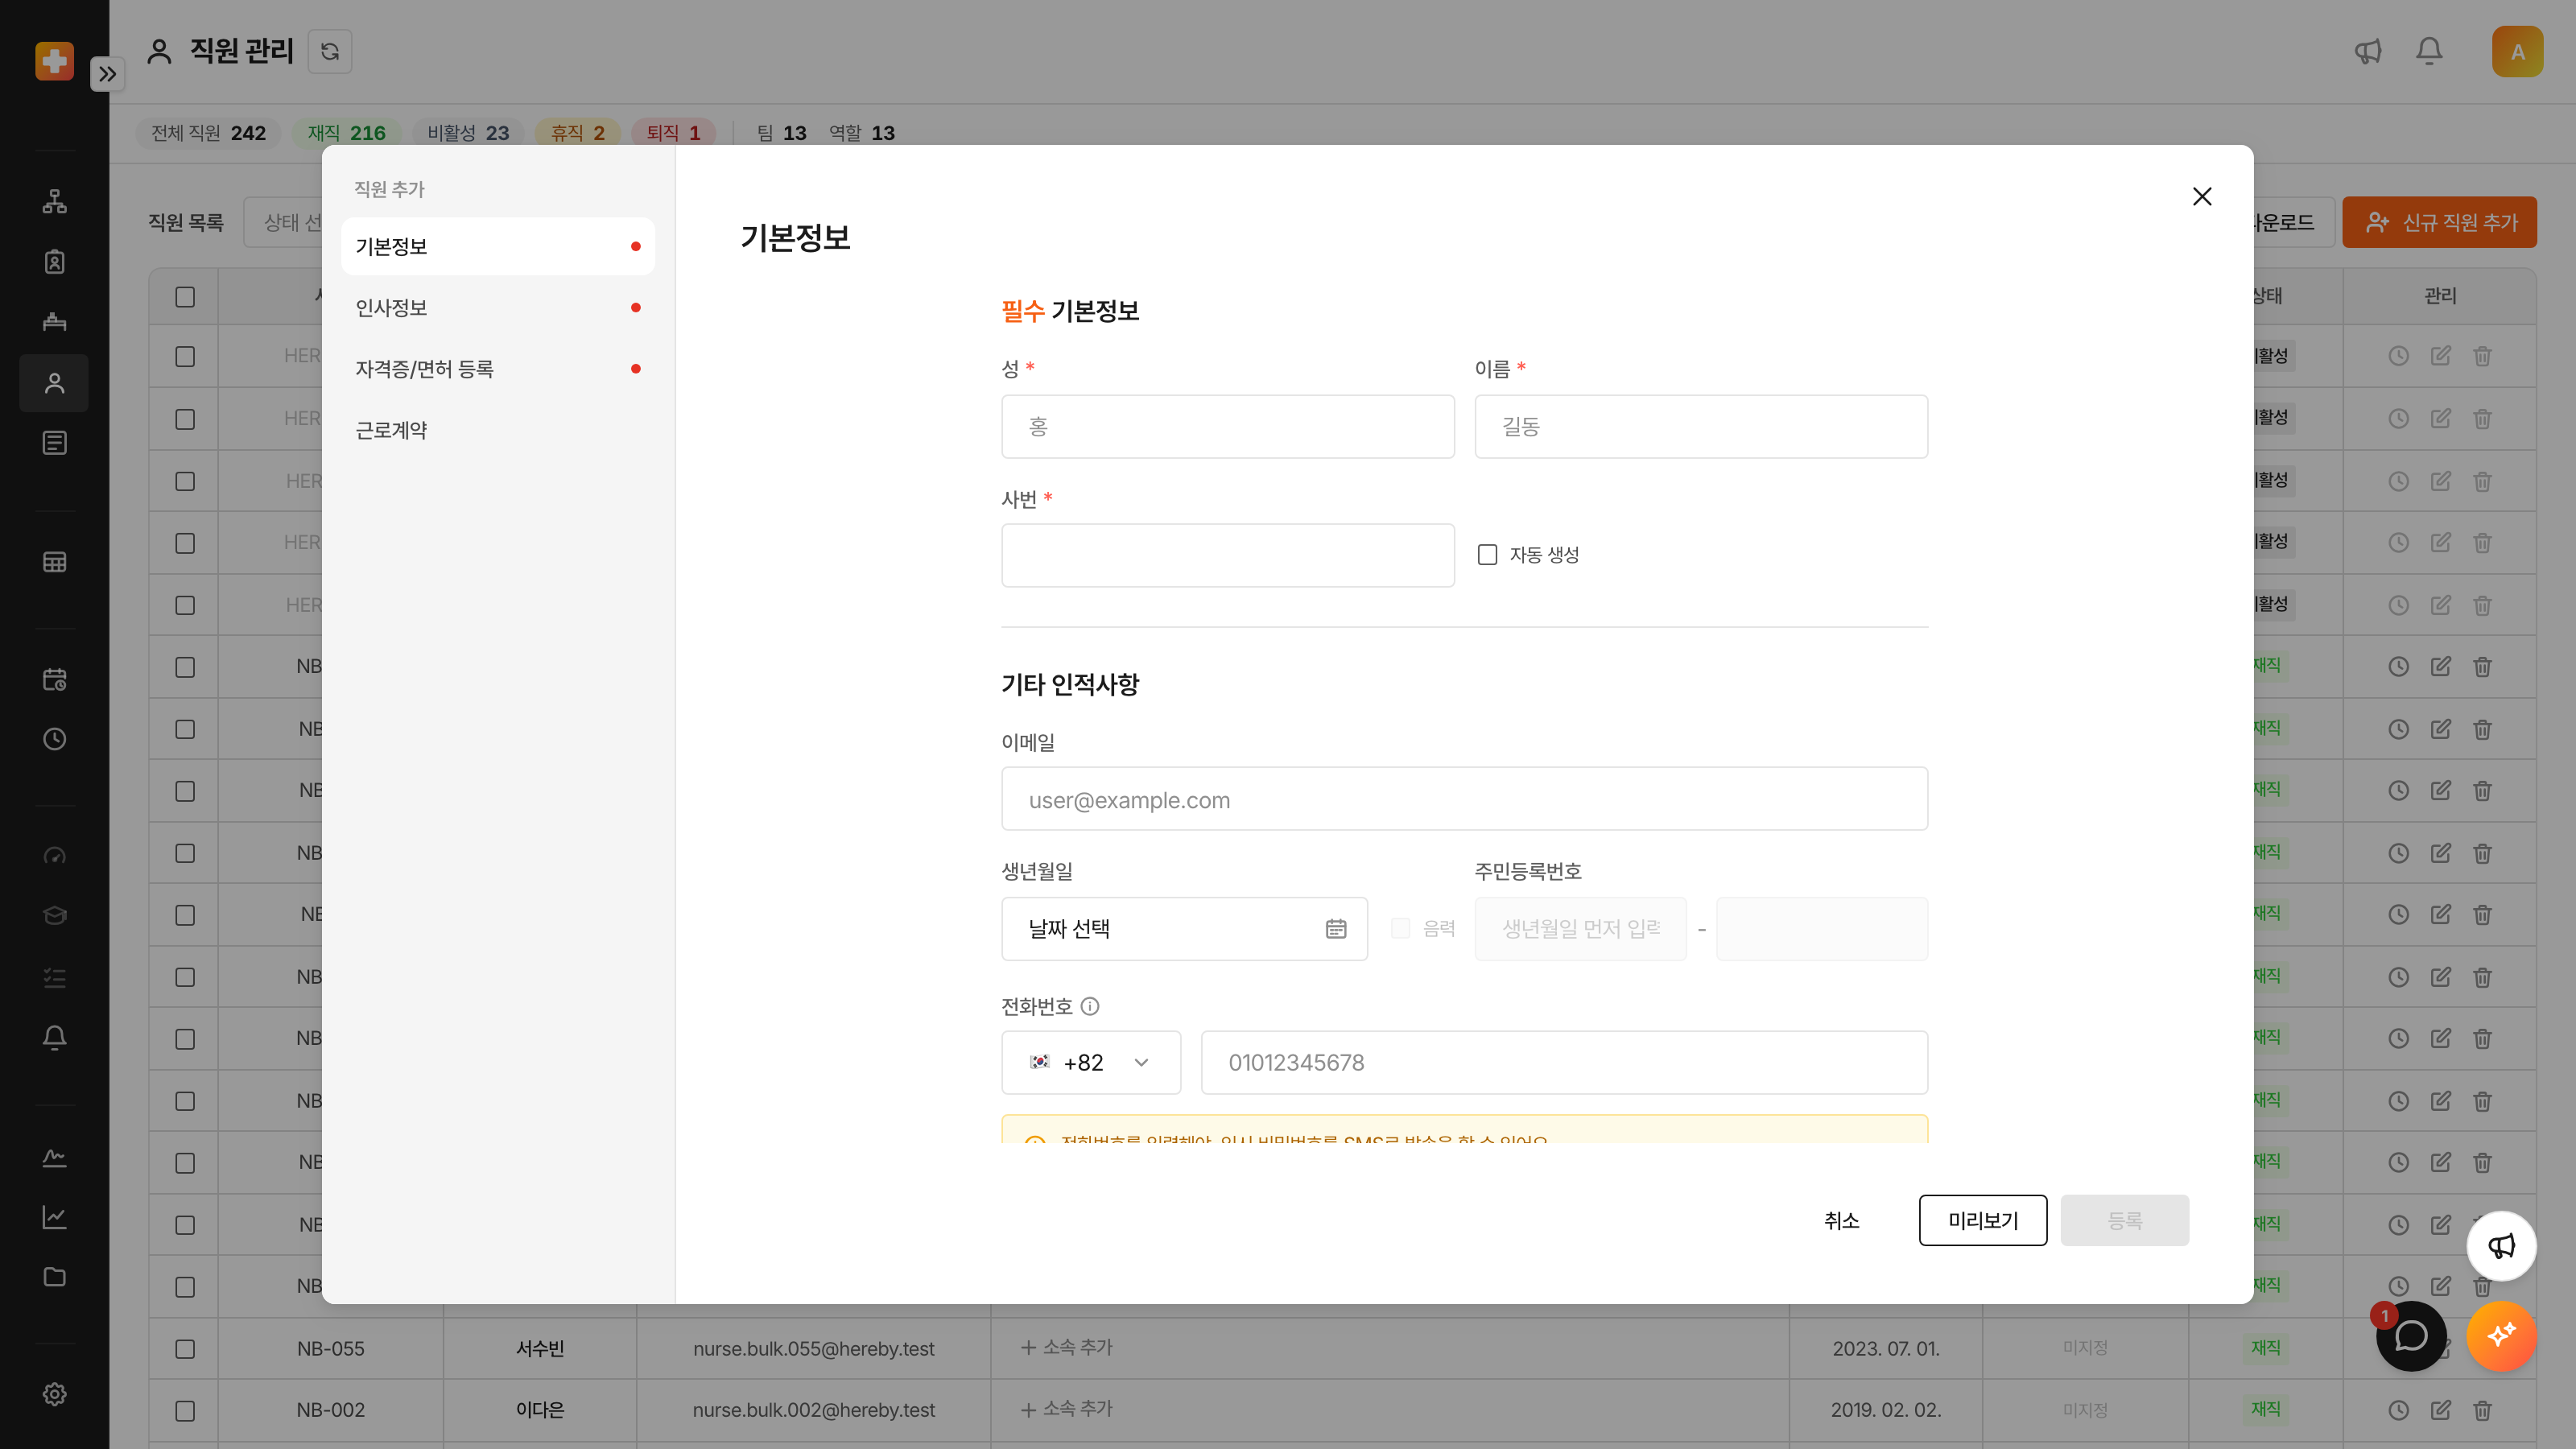Click the 이름 input field

(1701, 427)
